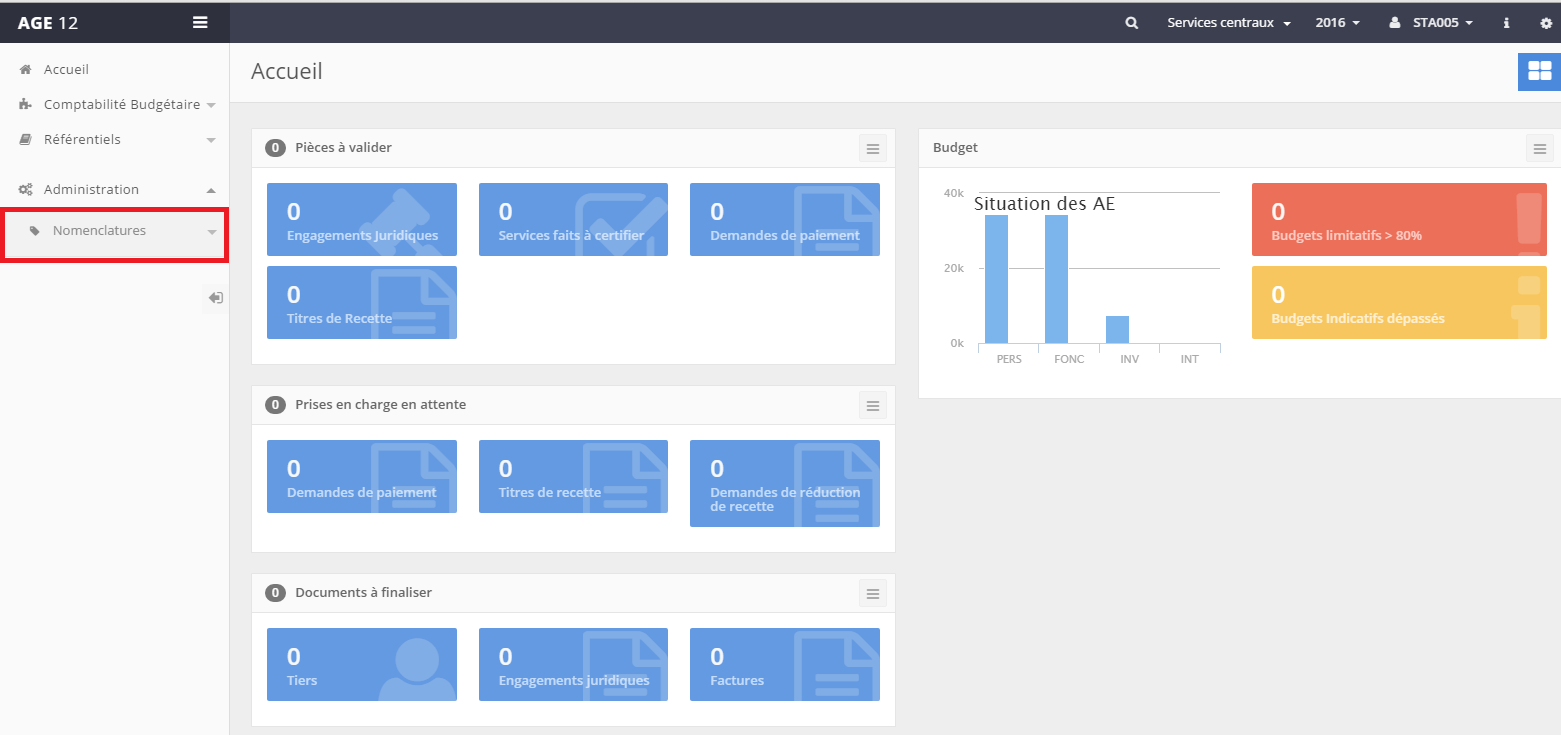This screenshot has height=735, width=1561.
Task: Click the search magnifier icon in top bar
Action: pyautogui.click(x=1131, y=23)
